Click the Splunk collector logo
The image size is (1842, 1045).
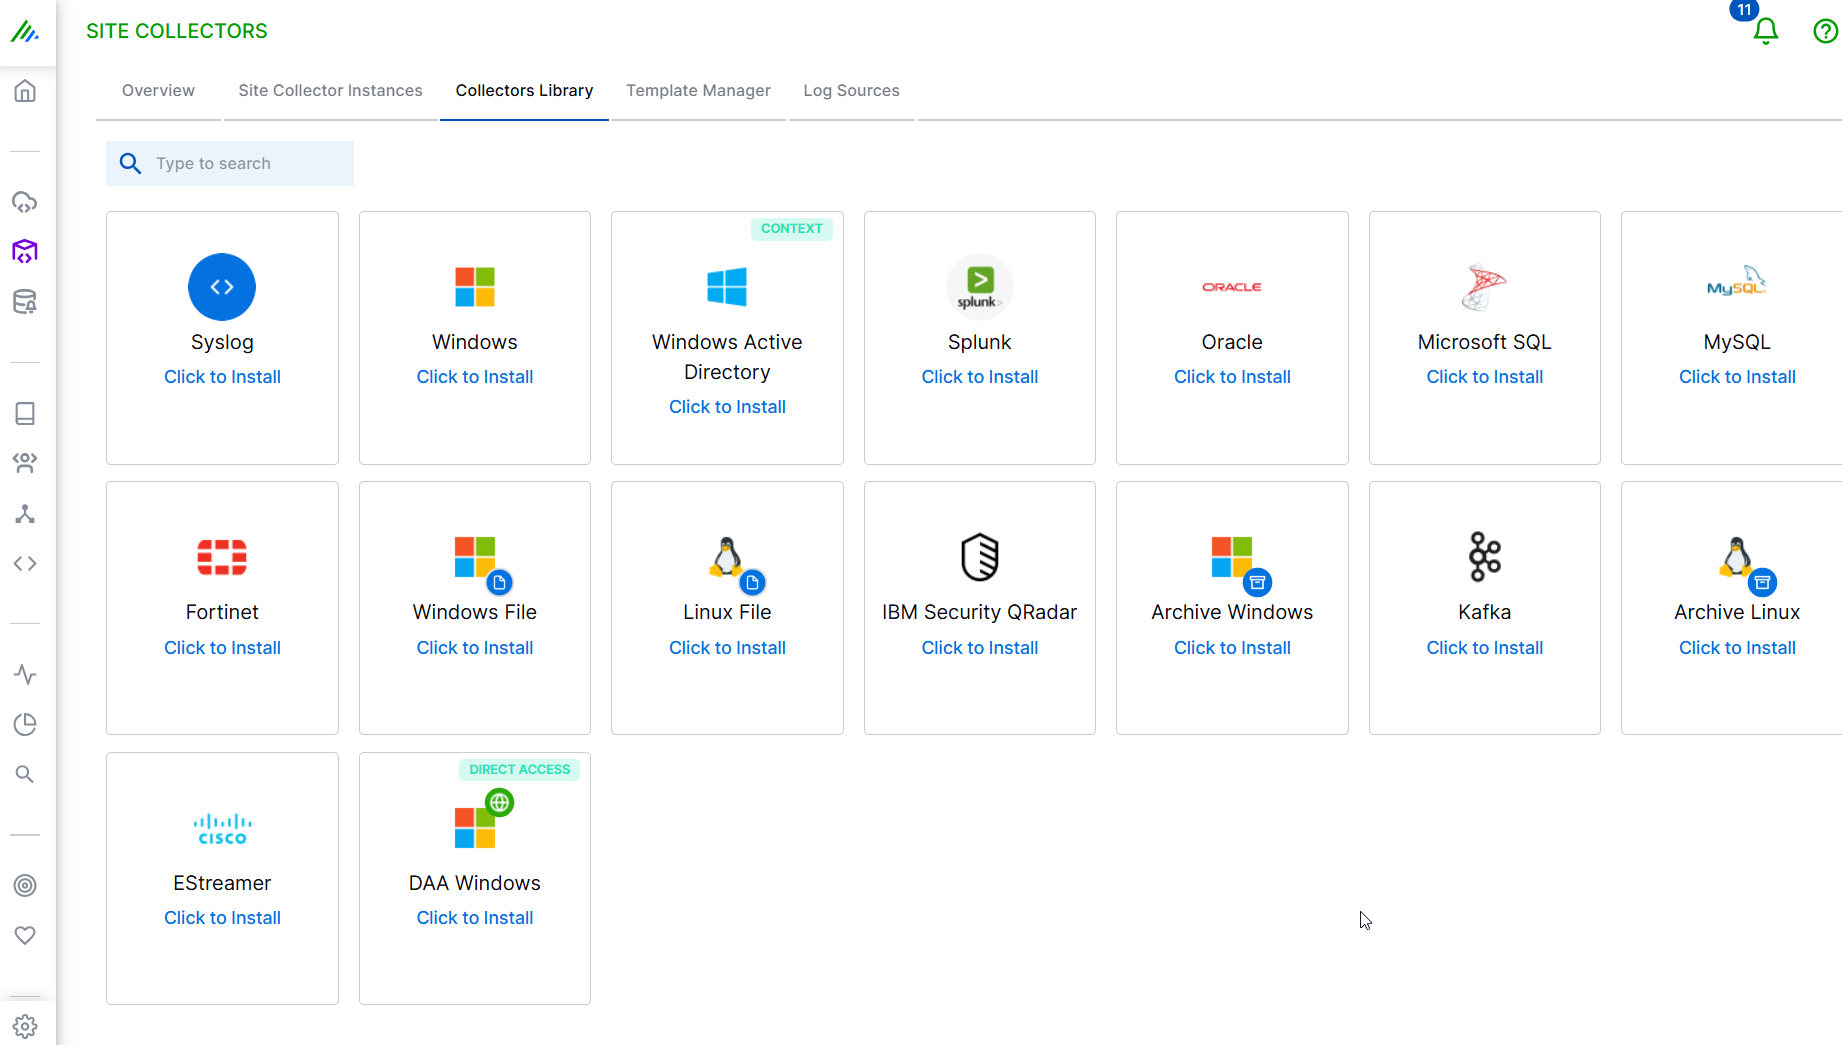pyautogui.click(x=979, y=287)
